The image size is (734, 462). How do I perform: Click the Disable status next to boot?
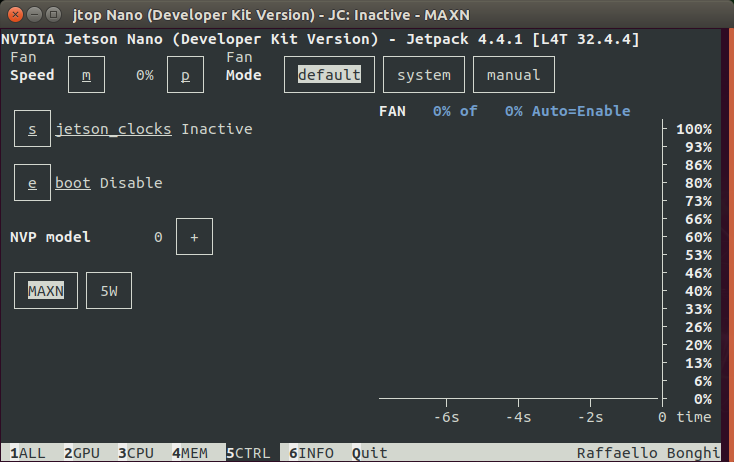(x=131, y=183)
